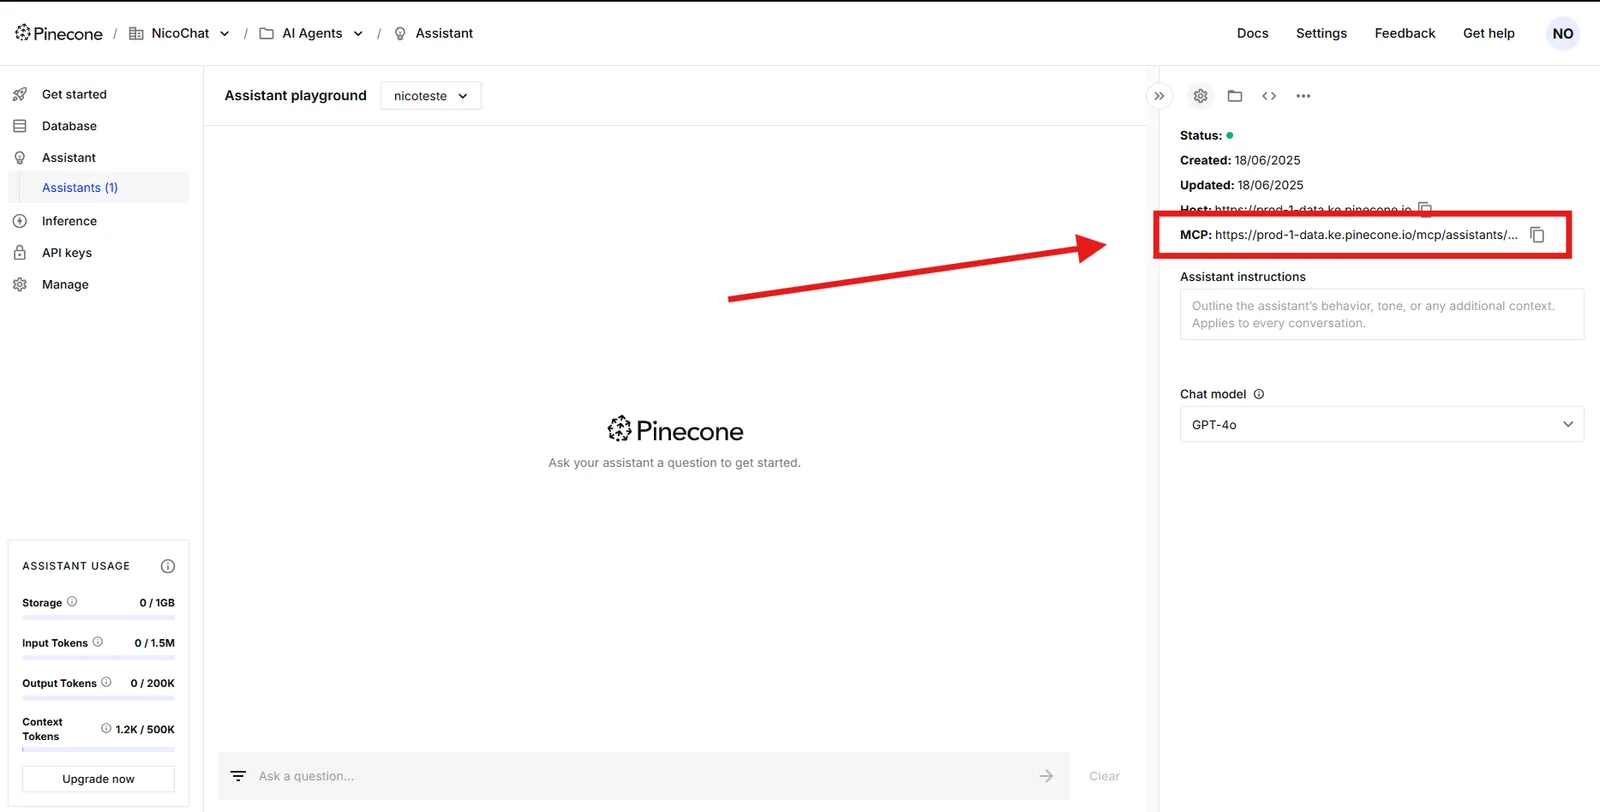
Task: Click the Assistant usage info icon
Action: (x=168, y=566)
